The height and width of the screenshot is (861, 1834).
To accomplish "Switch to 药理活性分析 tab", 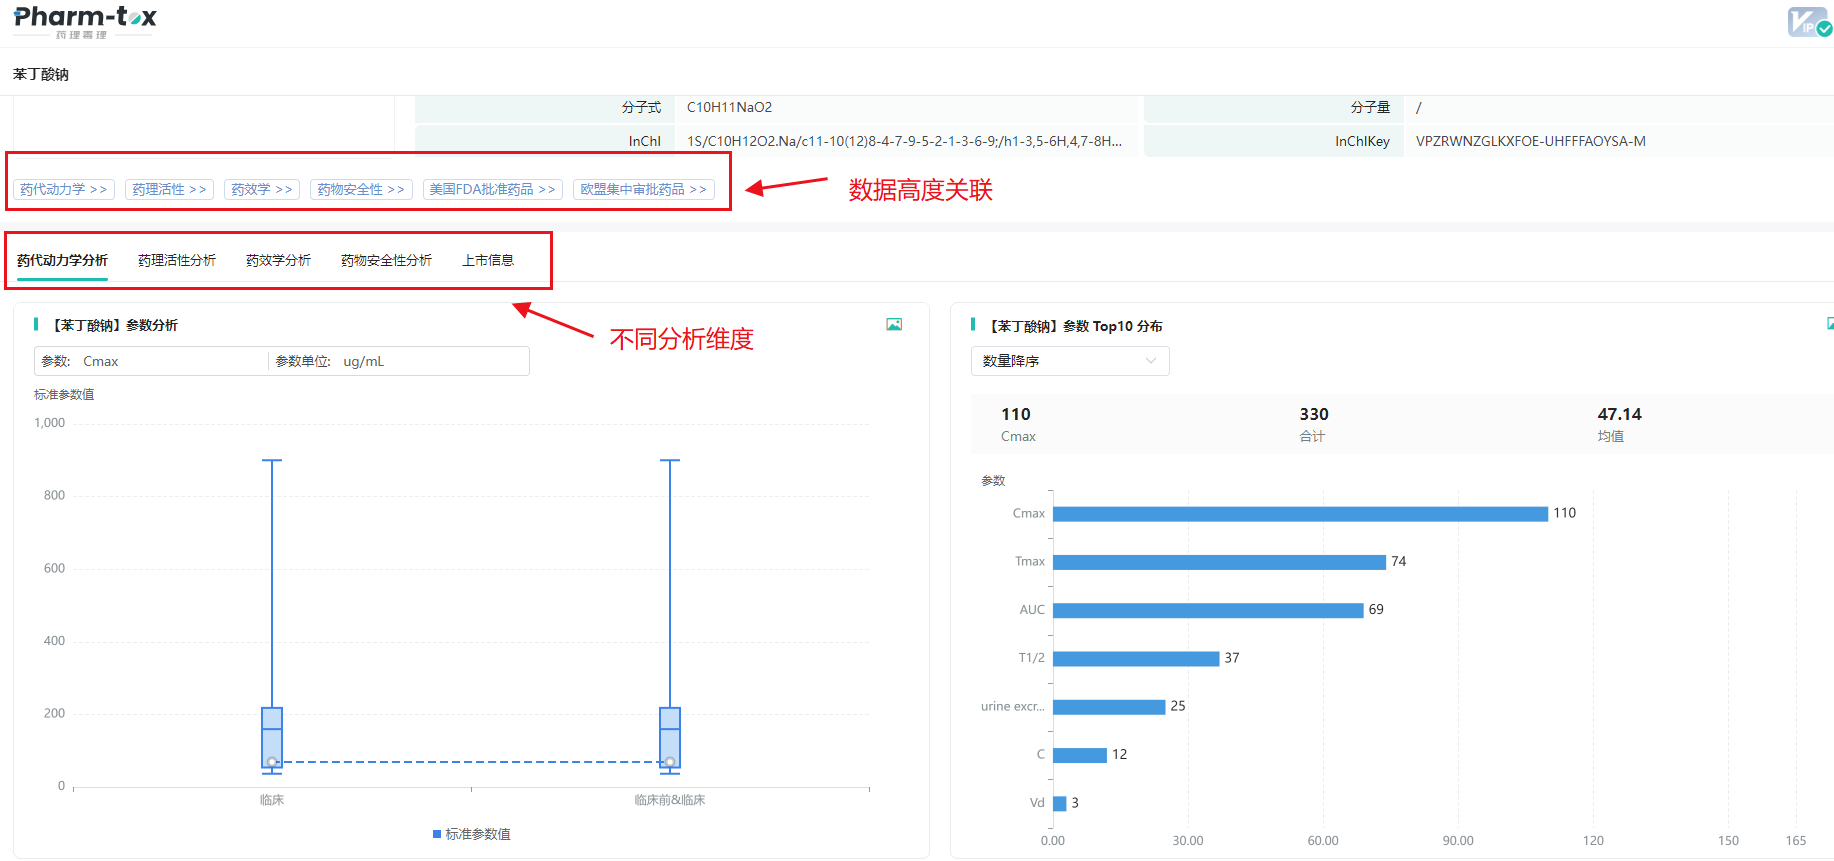I will click(x=176, y=260).
